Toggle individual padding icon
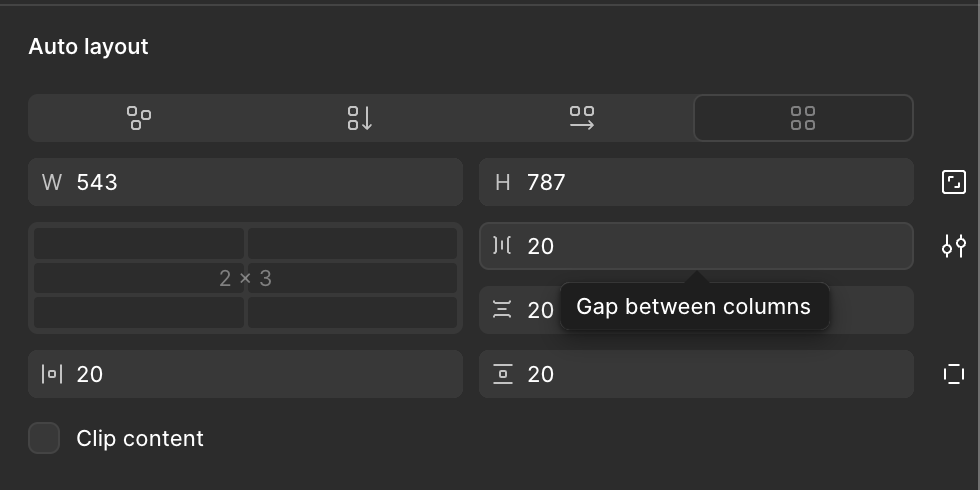This screenshot has width=980, height=490. click(x=954, y=374)
